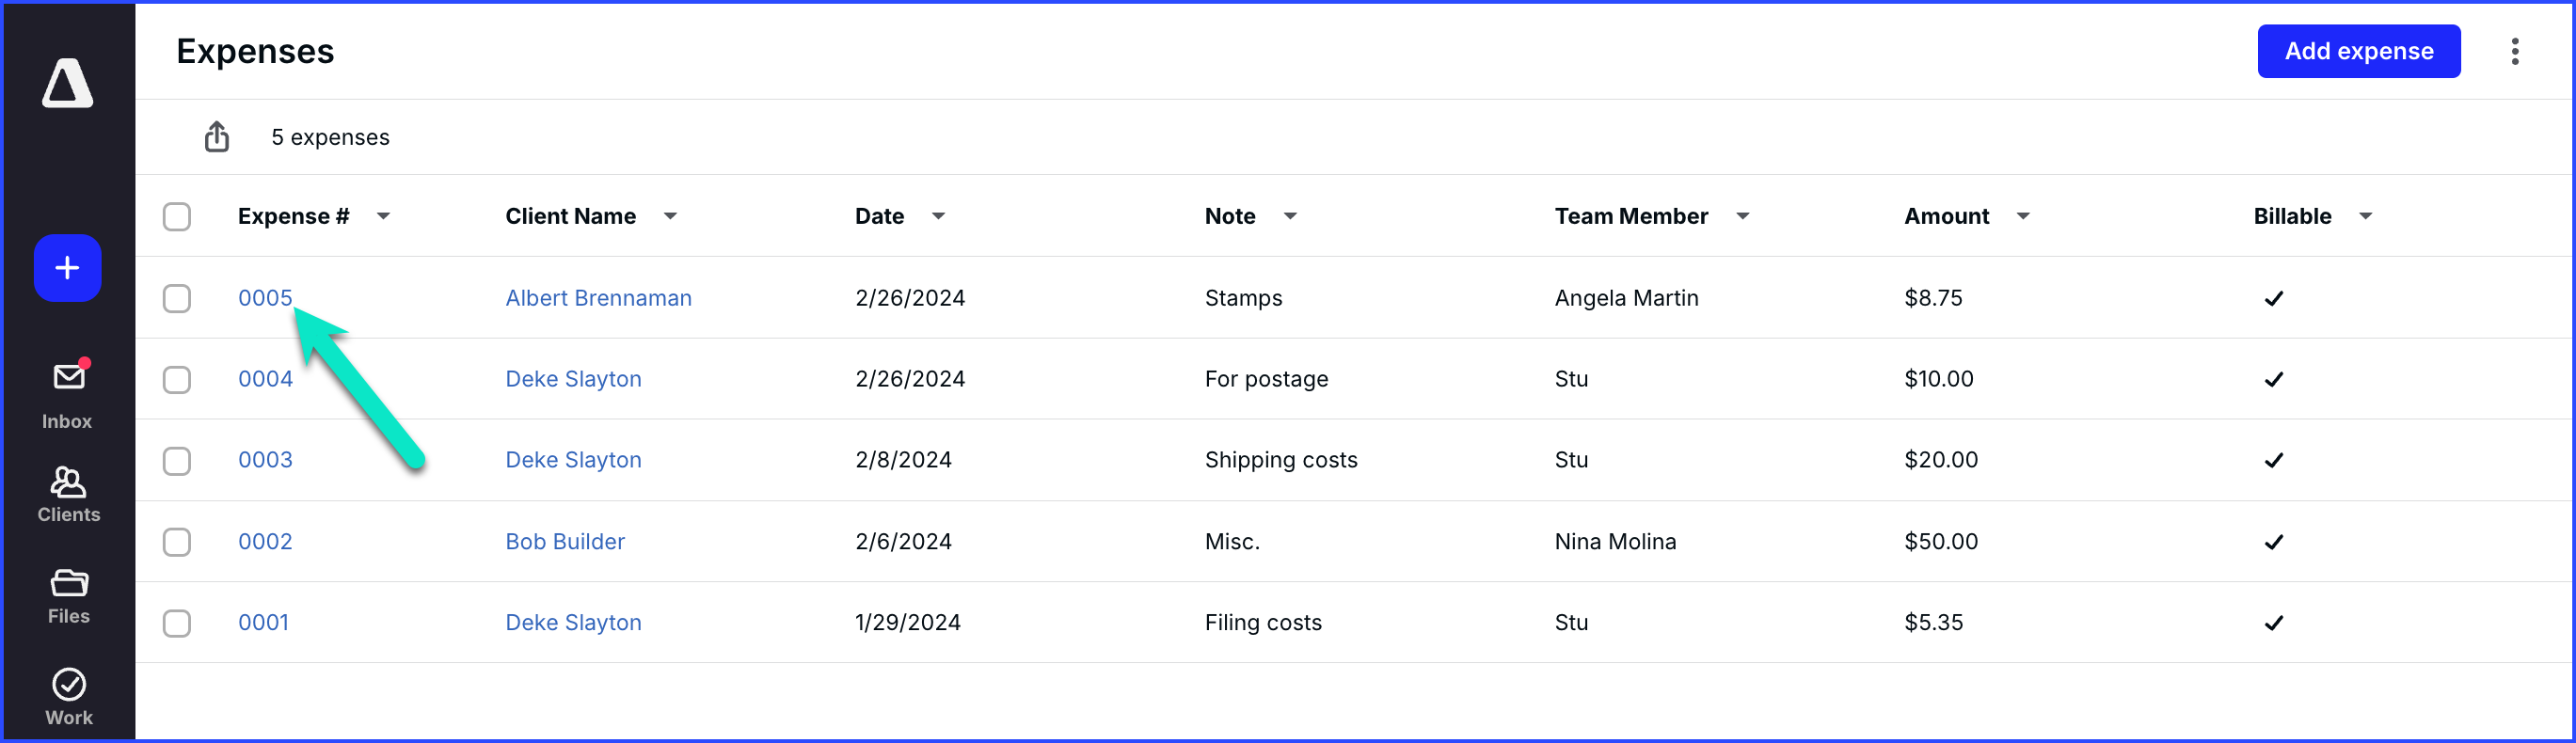This screenshot has height=743, width=2576.
Task: Click the billable checkmark for expense 0003
Action: [2273, 460]
